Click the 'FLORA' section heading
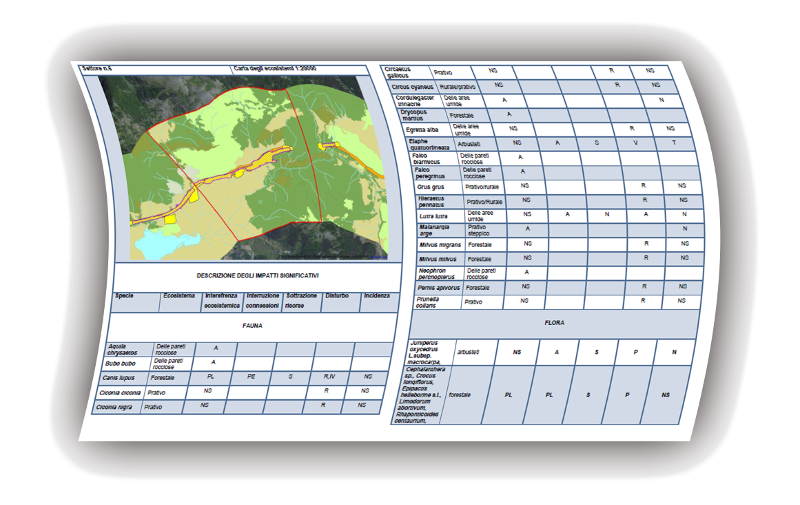The height and width of the screenshot is (505, 800). tap(554, 323)
